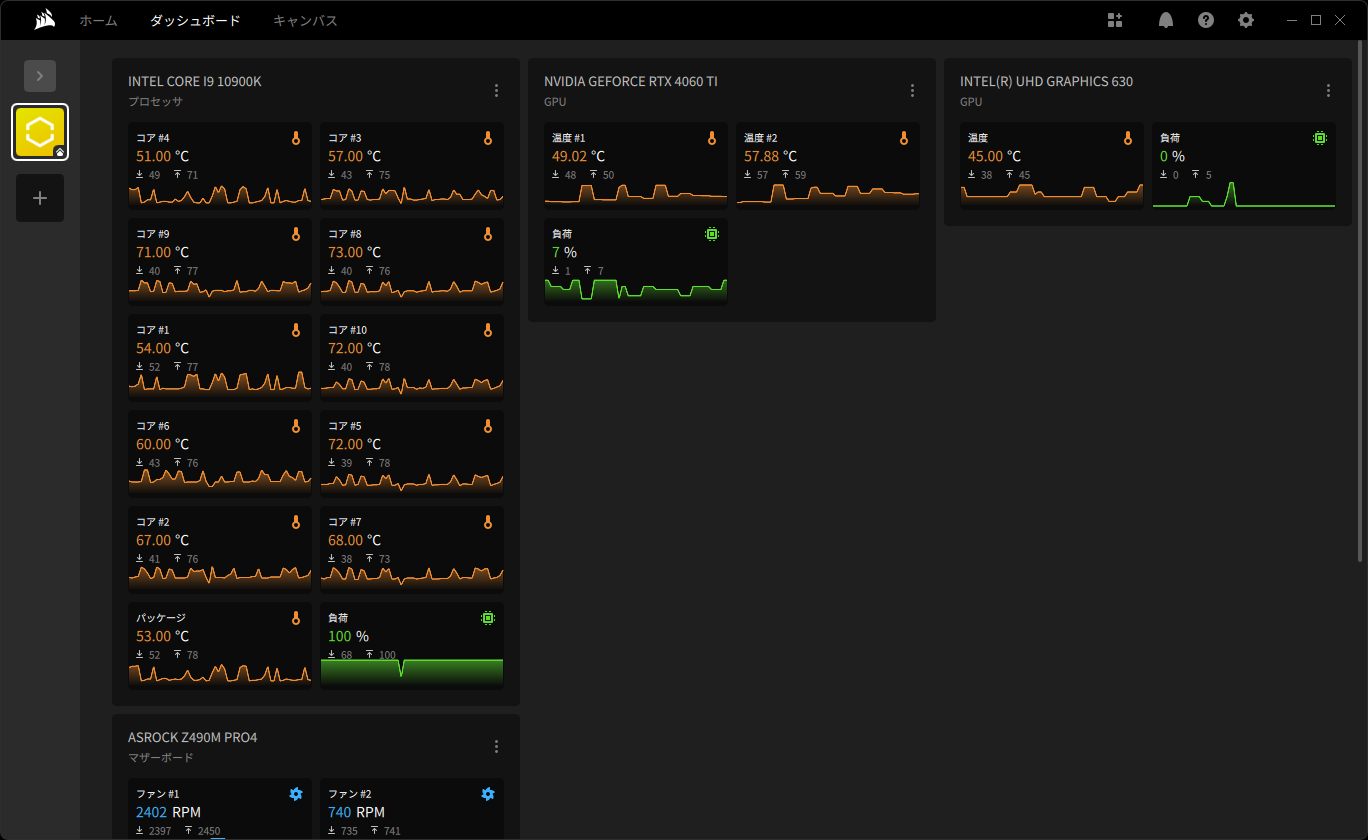
Task: Select the yellow device profile icon
Action: (x=40, y=132)
